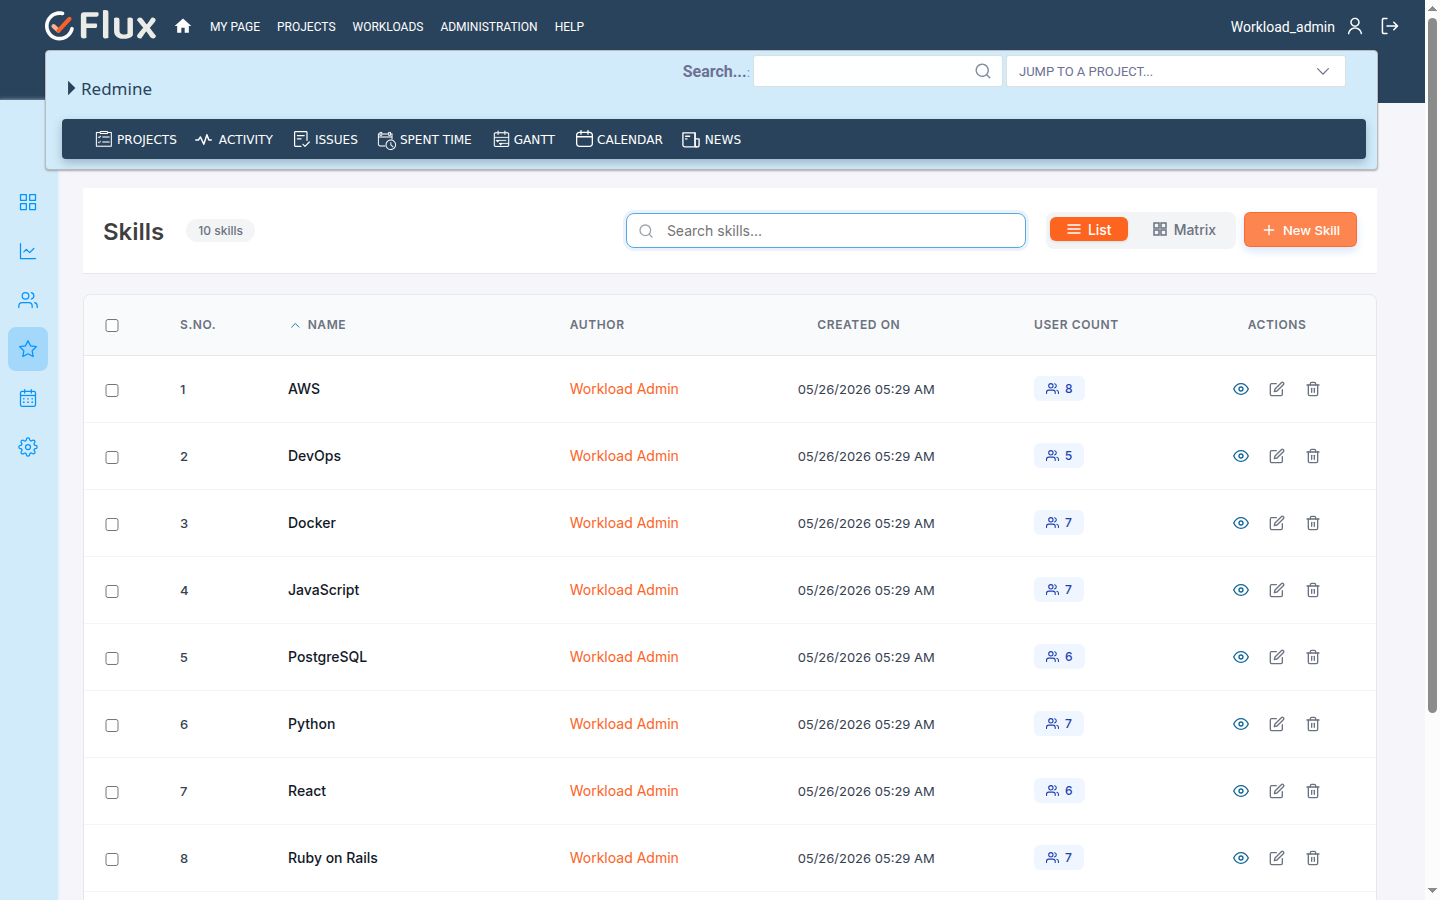This screenshot has height=900, width=1440.
Task: Click the Flux logo
Action: (x=101, y=26)
